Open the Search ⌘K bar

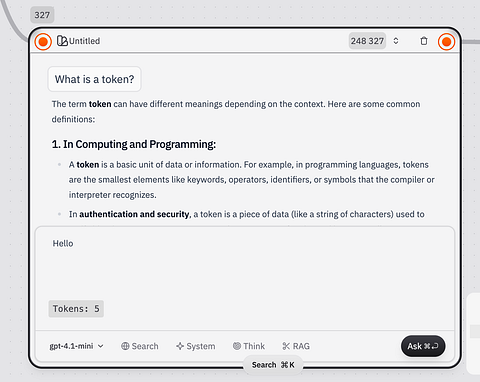point(273,365)
